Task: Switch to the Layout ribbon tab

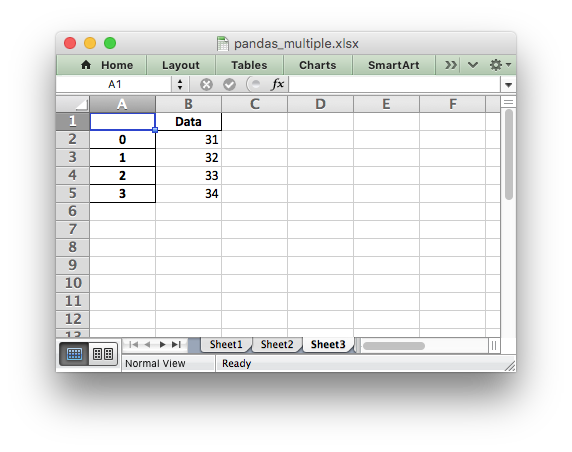Action: pos(181,65)
